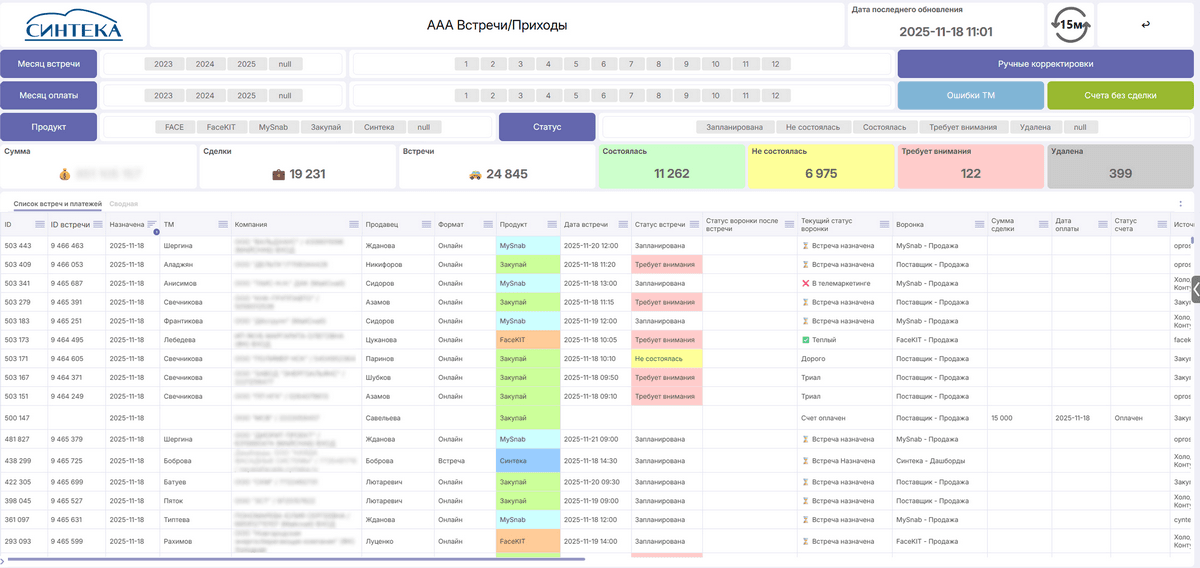Select the Не состоялась status cell
Screen dimensions: 1200x568
(x=666, y=358)
